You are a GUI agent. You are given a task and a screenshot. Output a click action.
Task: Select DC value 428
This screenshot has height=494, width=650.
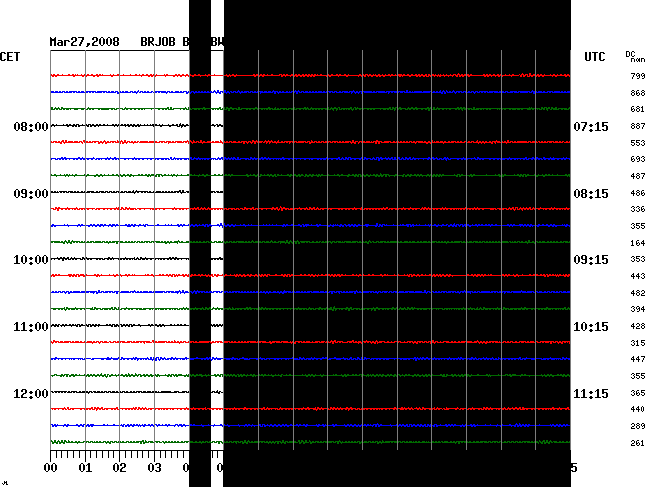[x=638, y=326]
